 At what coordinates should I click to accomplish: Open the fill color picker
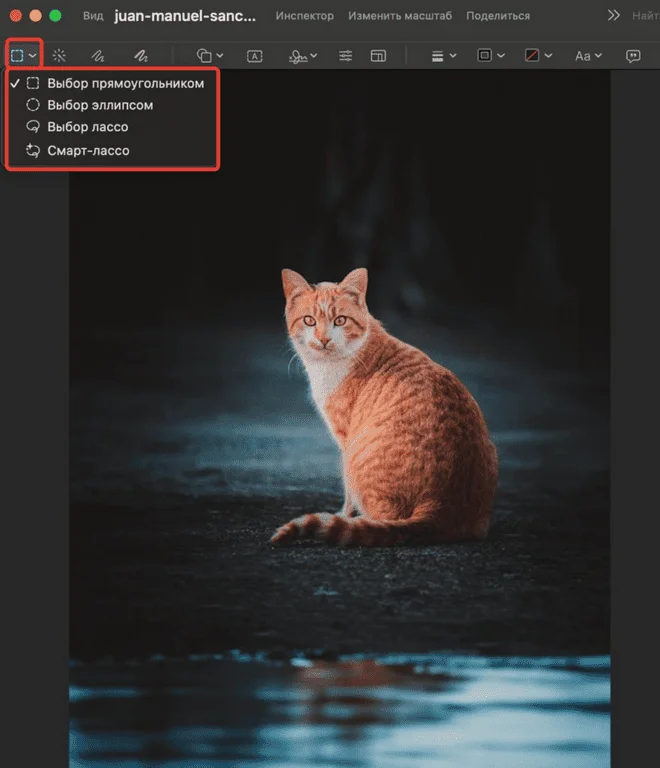[538, 56]
